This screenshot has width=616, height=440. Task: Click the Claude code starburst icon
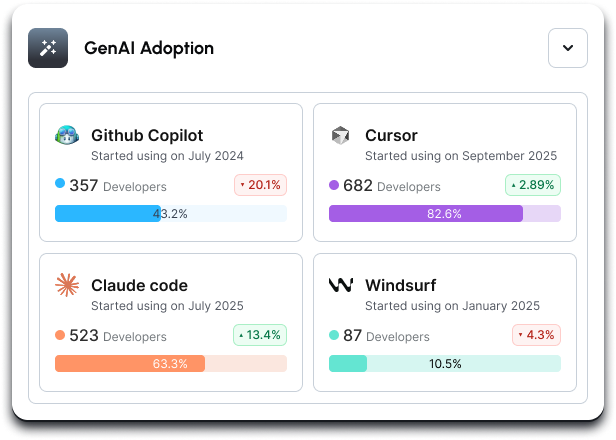point(67,286)
